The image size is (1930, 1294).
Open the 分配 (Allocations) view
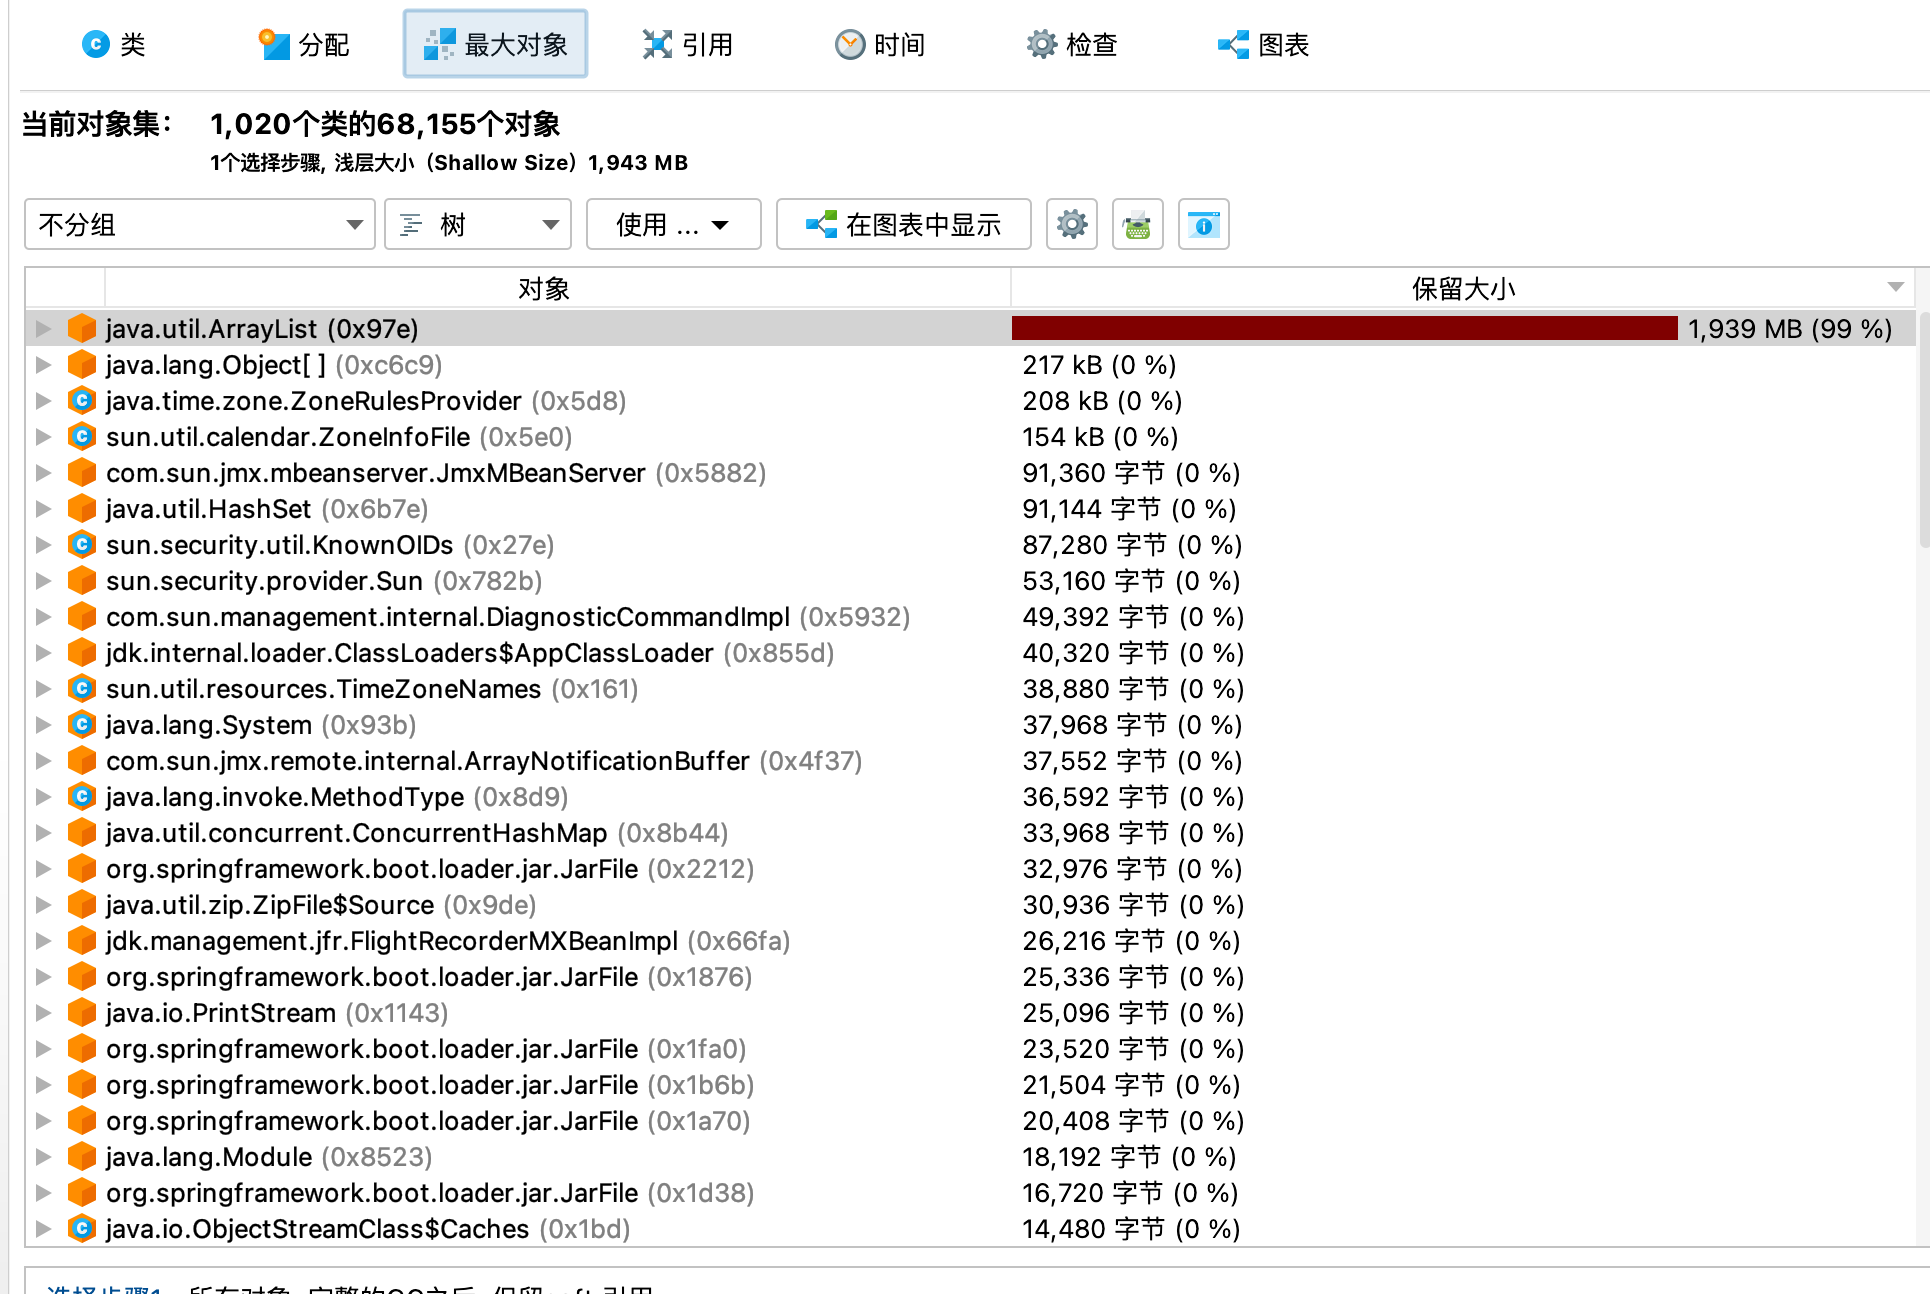304,45
